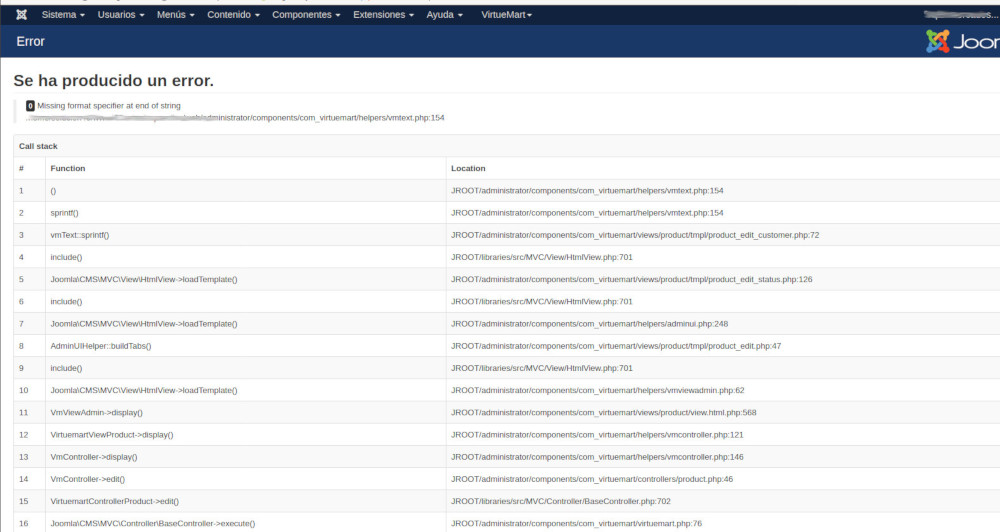
Task: Select 'Missing format specifier at end of string' text
Action: point(109,106)
